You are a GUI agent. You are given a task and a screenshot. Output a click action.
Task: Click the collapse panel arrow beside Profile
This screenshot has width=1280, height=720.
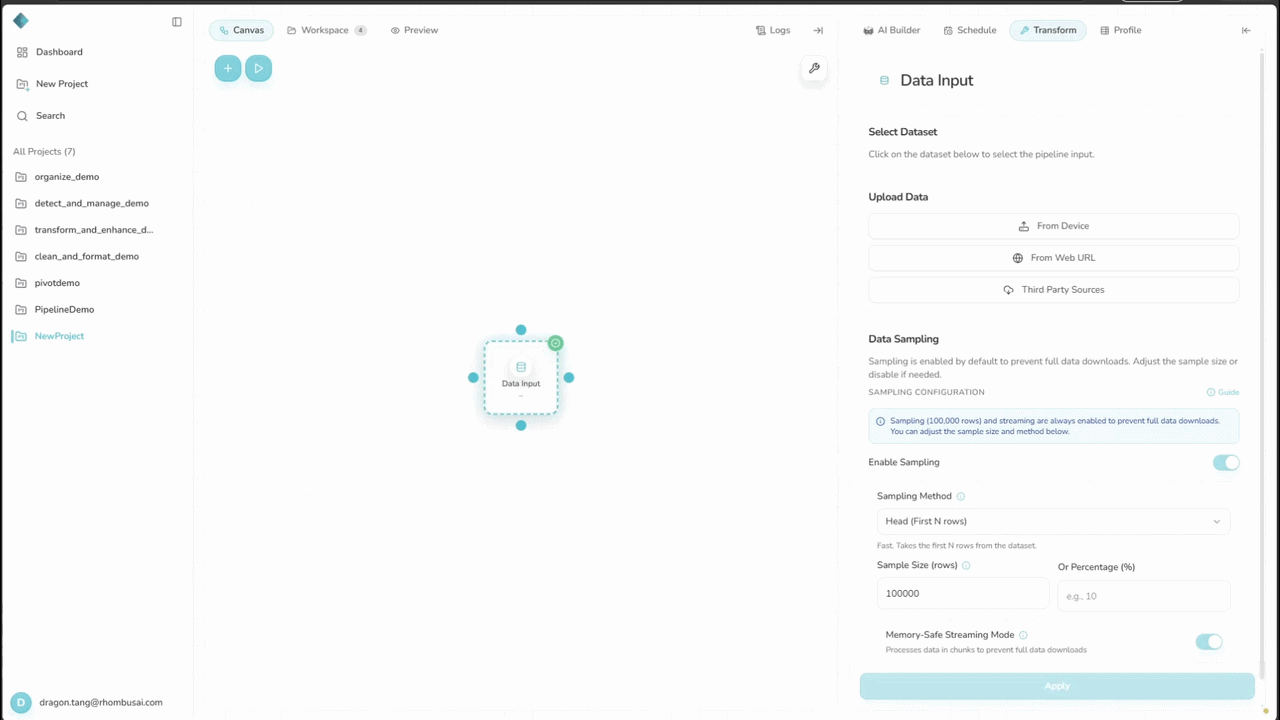[x=1246, y=30]
